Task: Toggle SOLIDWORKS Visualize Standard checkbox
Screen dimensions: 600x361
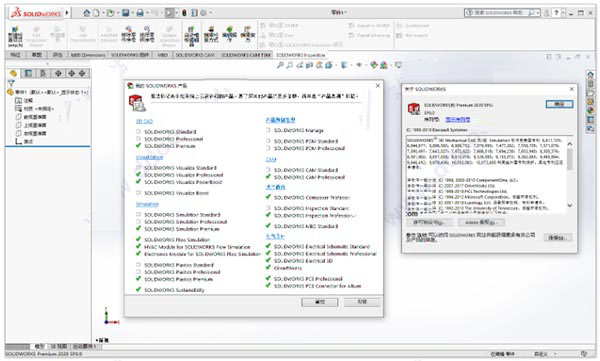Action: (138, 168)
